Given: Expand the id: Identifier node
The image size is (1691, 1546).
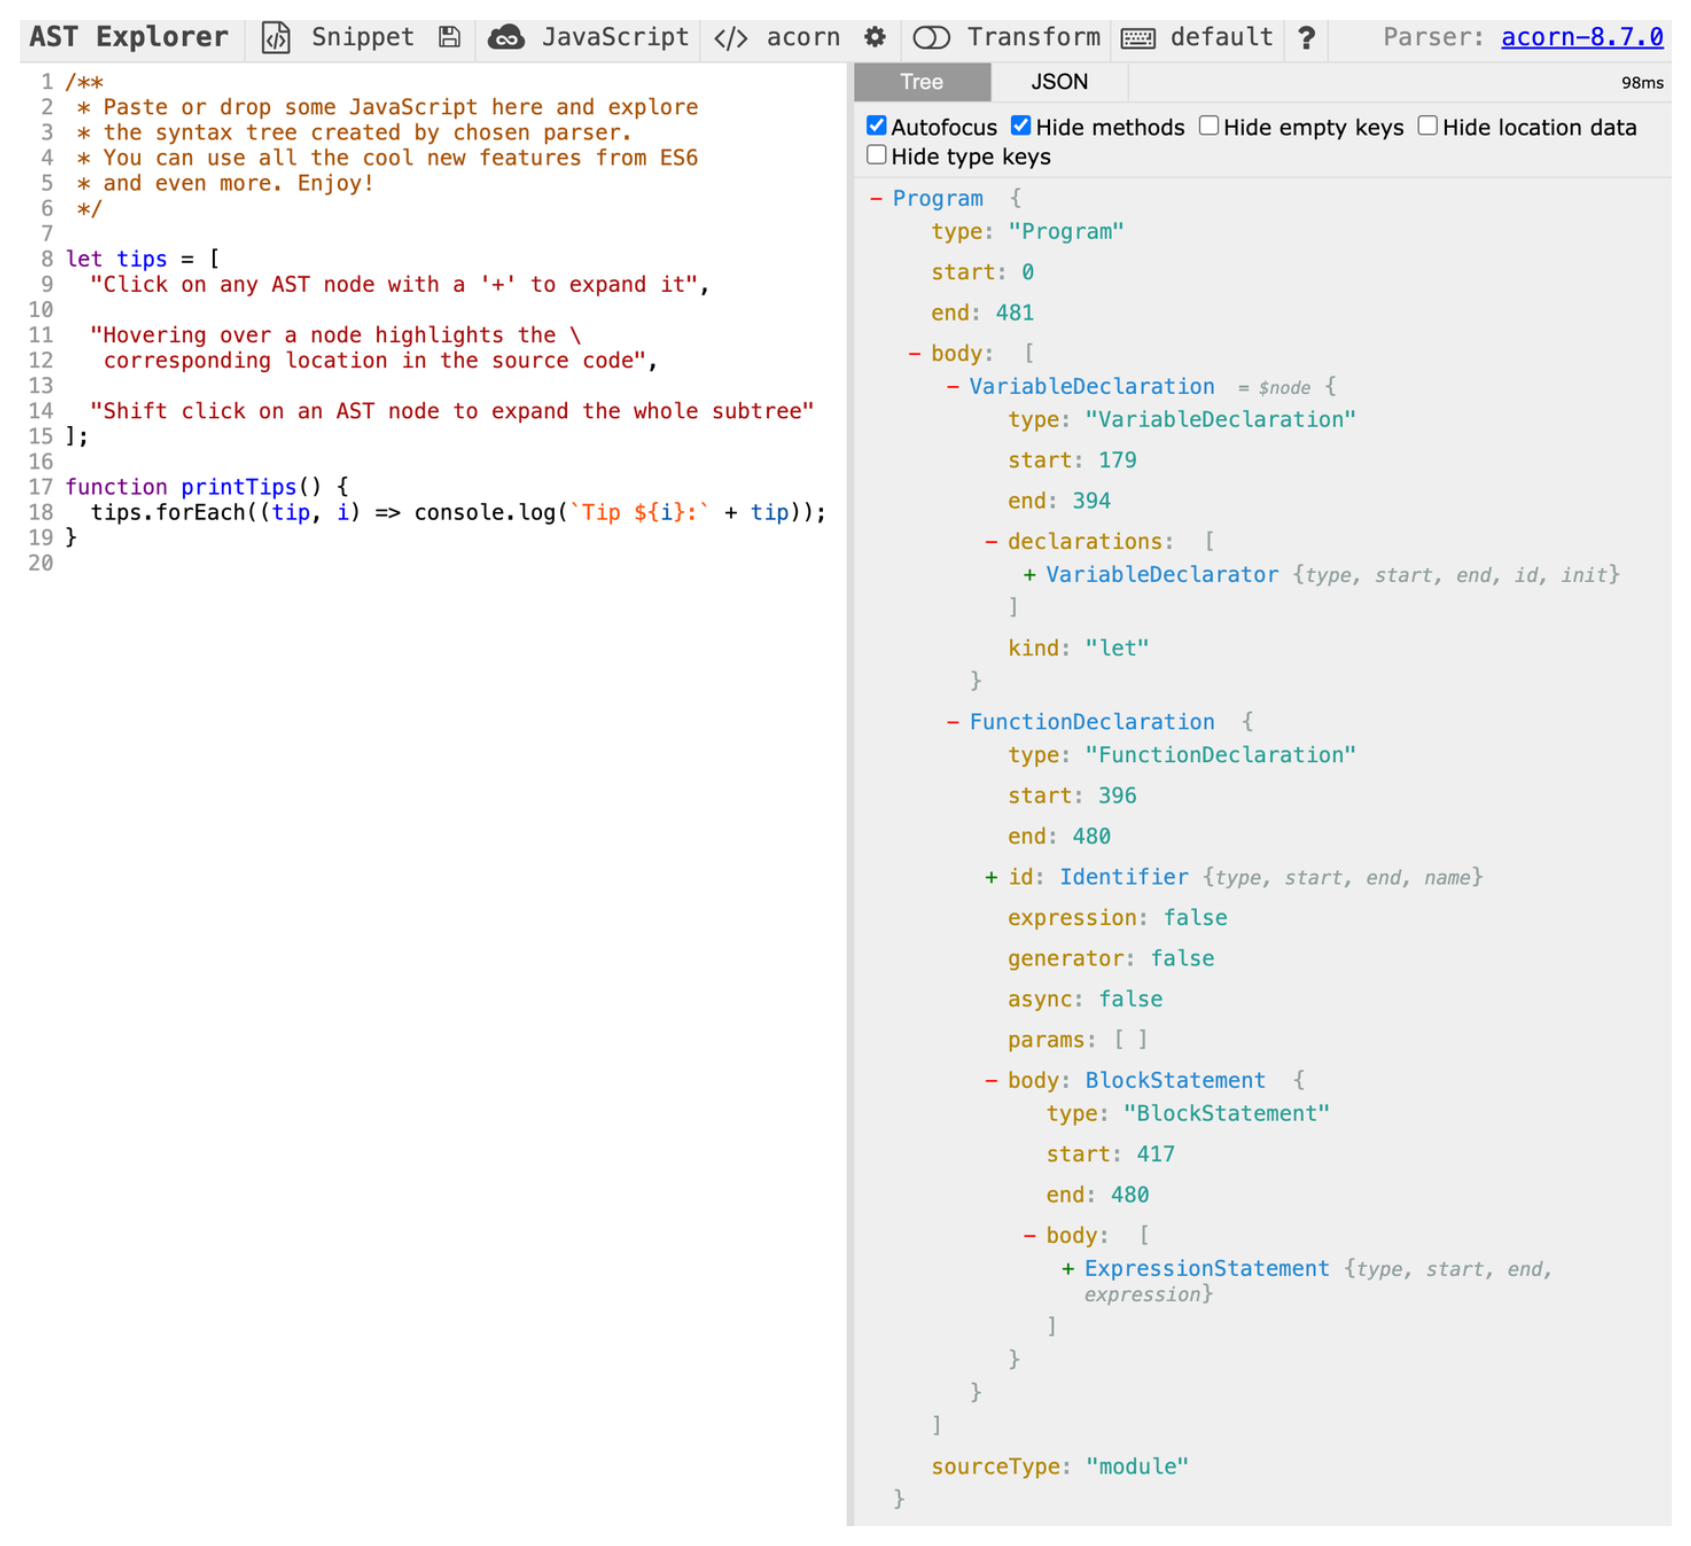Looking at the screenshot, I should tap(991, 877).
